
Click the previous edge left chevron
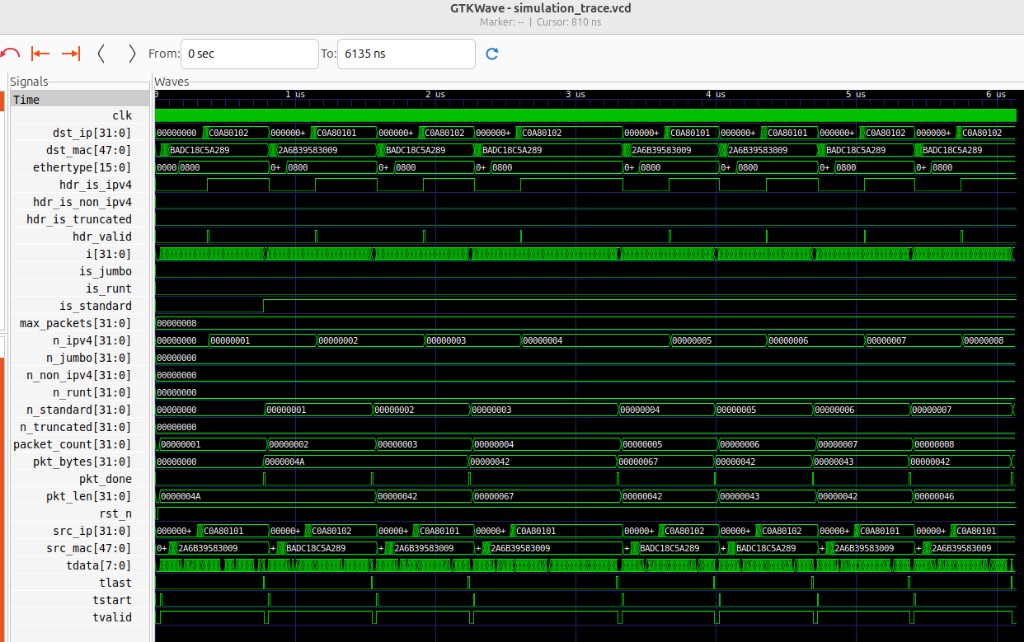point(101,54)
